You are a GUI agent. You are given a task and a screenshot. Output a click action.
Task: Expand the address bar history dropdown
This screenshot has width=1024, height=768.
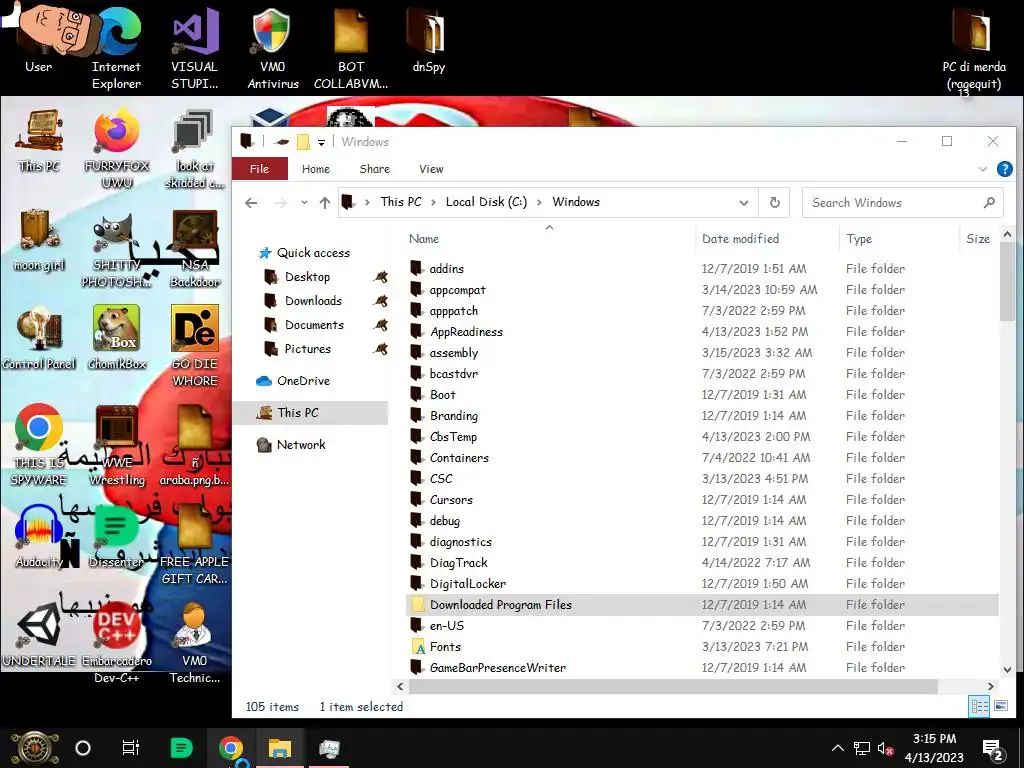[743, 202]
